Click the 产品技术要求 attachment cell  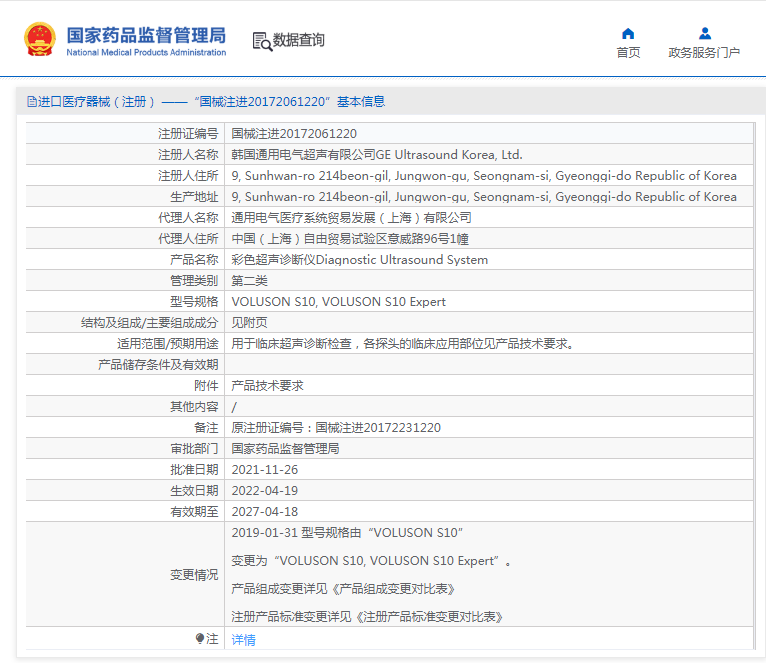(267, 385)
